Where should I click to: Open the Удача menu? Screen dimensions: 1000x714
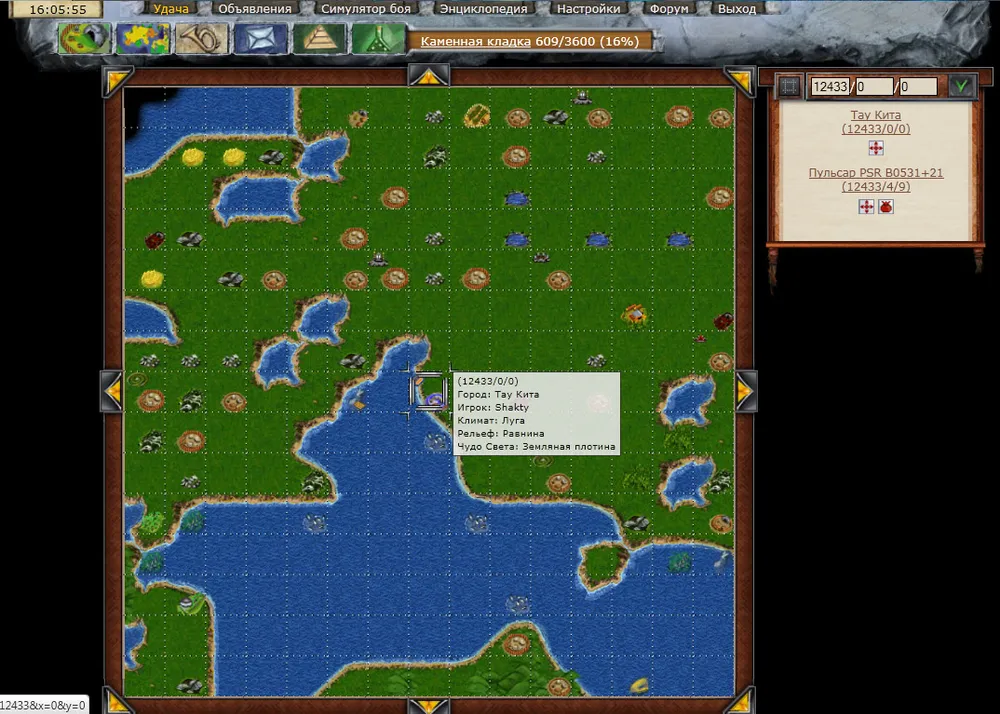pyautogui.click(x=171, y=9)
